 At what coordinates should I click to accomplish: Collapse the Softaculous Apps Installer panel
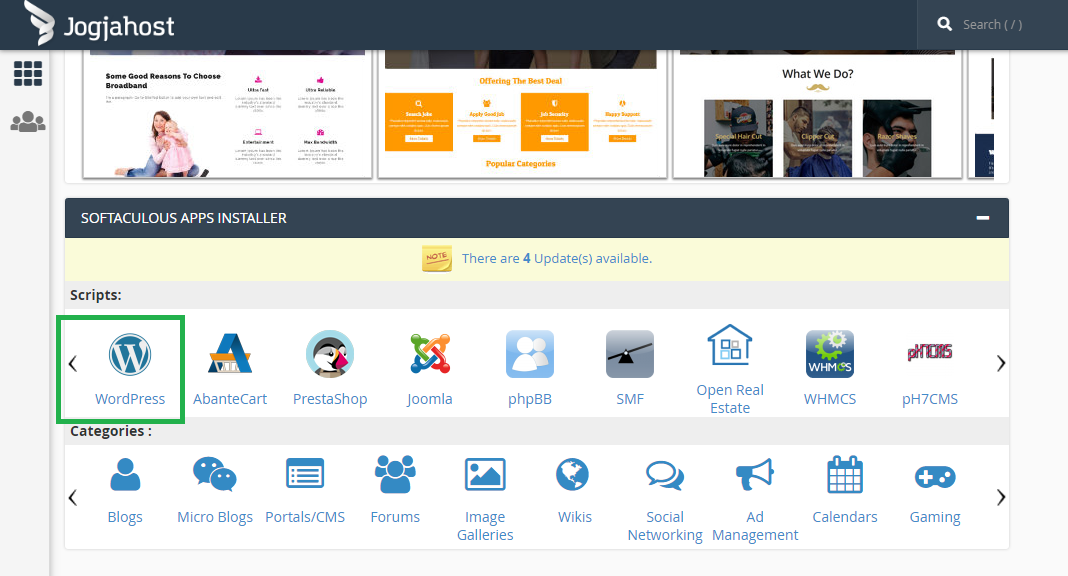[983, 217]
